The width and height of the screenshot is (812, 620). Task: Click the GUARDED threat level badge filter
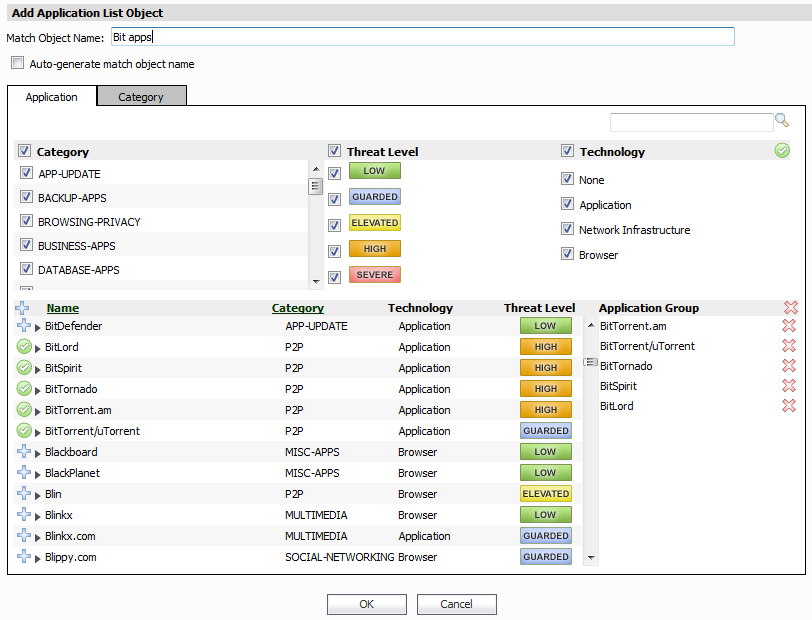(375, 197)
